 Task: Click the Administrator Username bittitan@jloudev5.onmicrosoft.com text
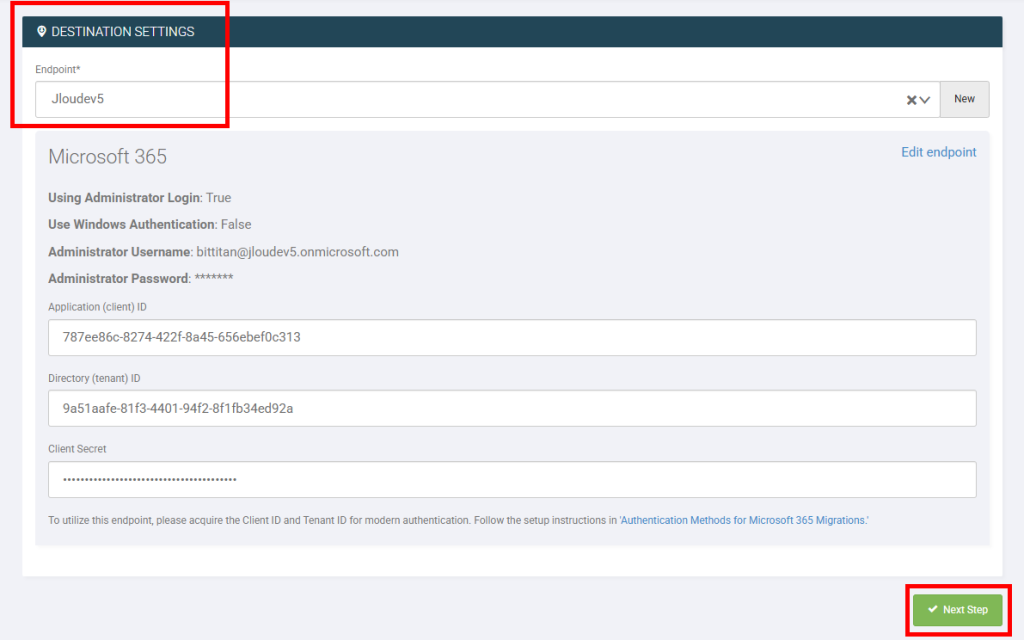pos(223,252)
